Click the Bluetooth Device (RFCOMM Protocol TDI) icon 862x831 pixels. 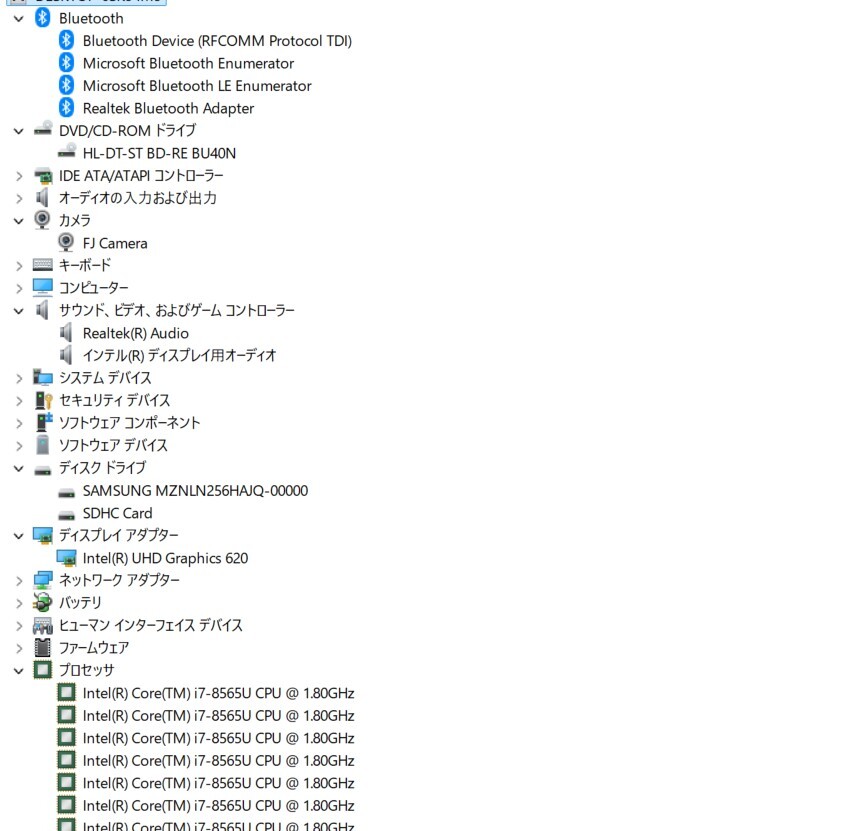click(x=67, y=40)
